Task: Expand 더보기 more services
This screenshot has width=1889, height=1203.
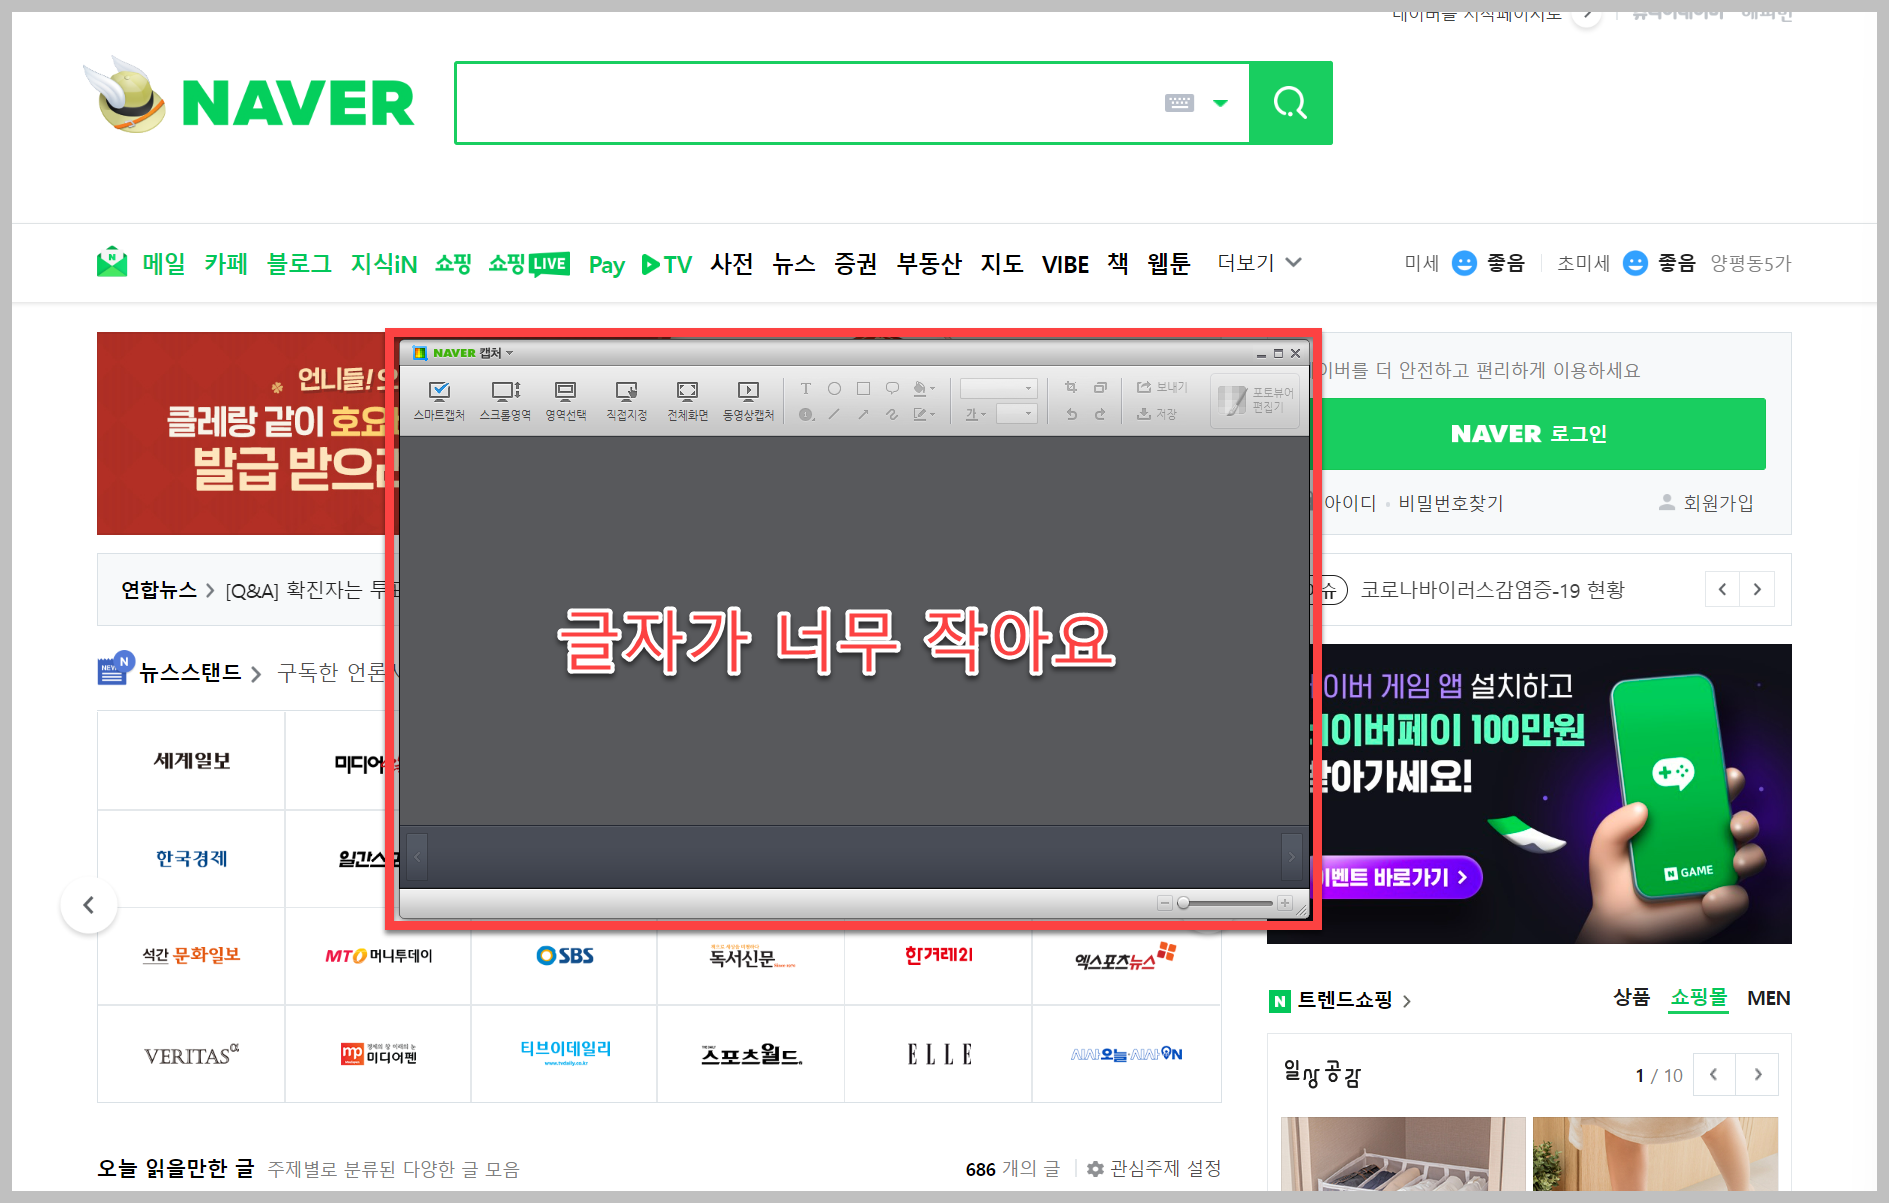Action: 1259,262
